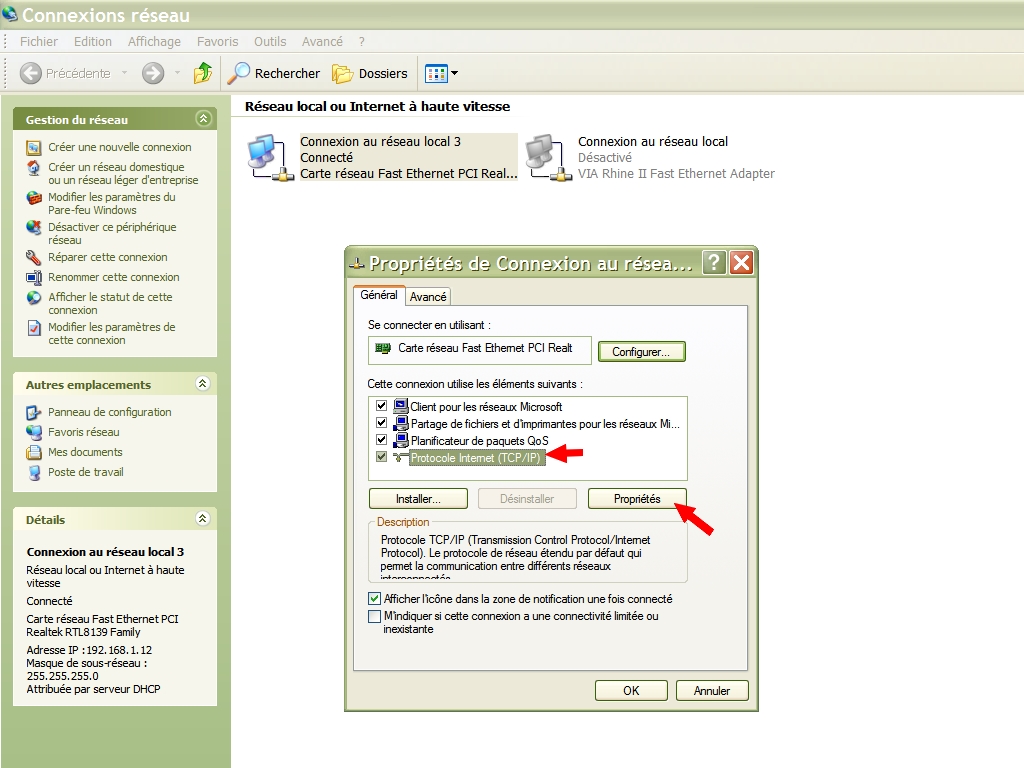Screen dimensions: 1024x768
Task: Click the dialog's help question mark icon
Action: tap(714, 263)
